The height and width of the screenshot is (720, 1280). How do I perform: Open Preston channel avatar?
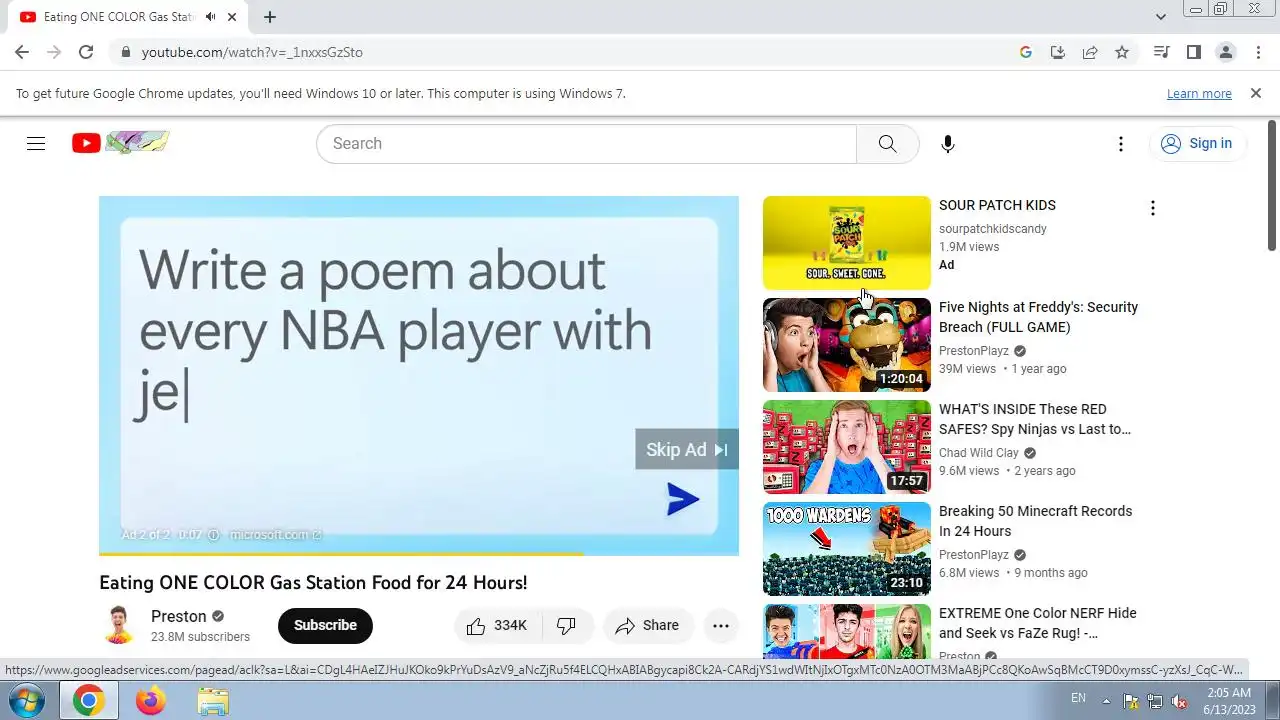119,625
